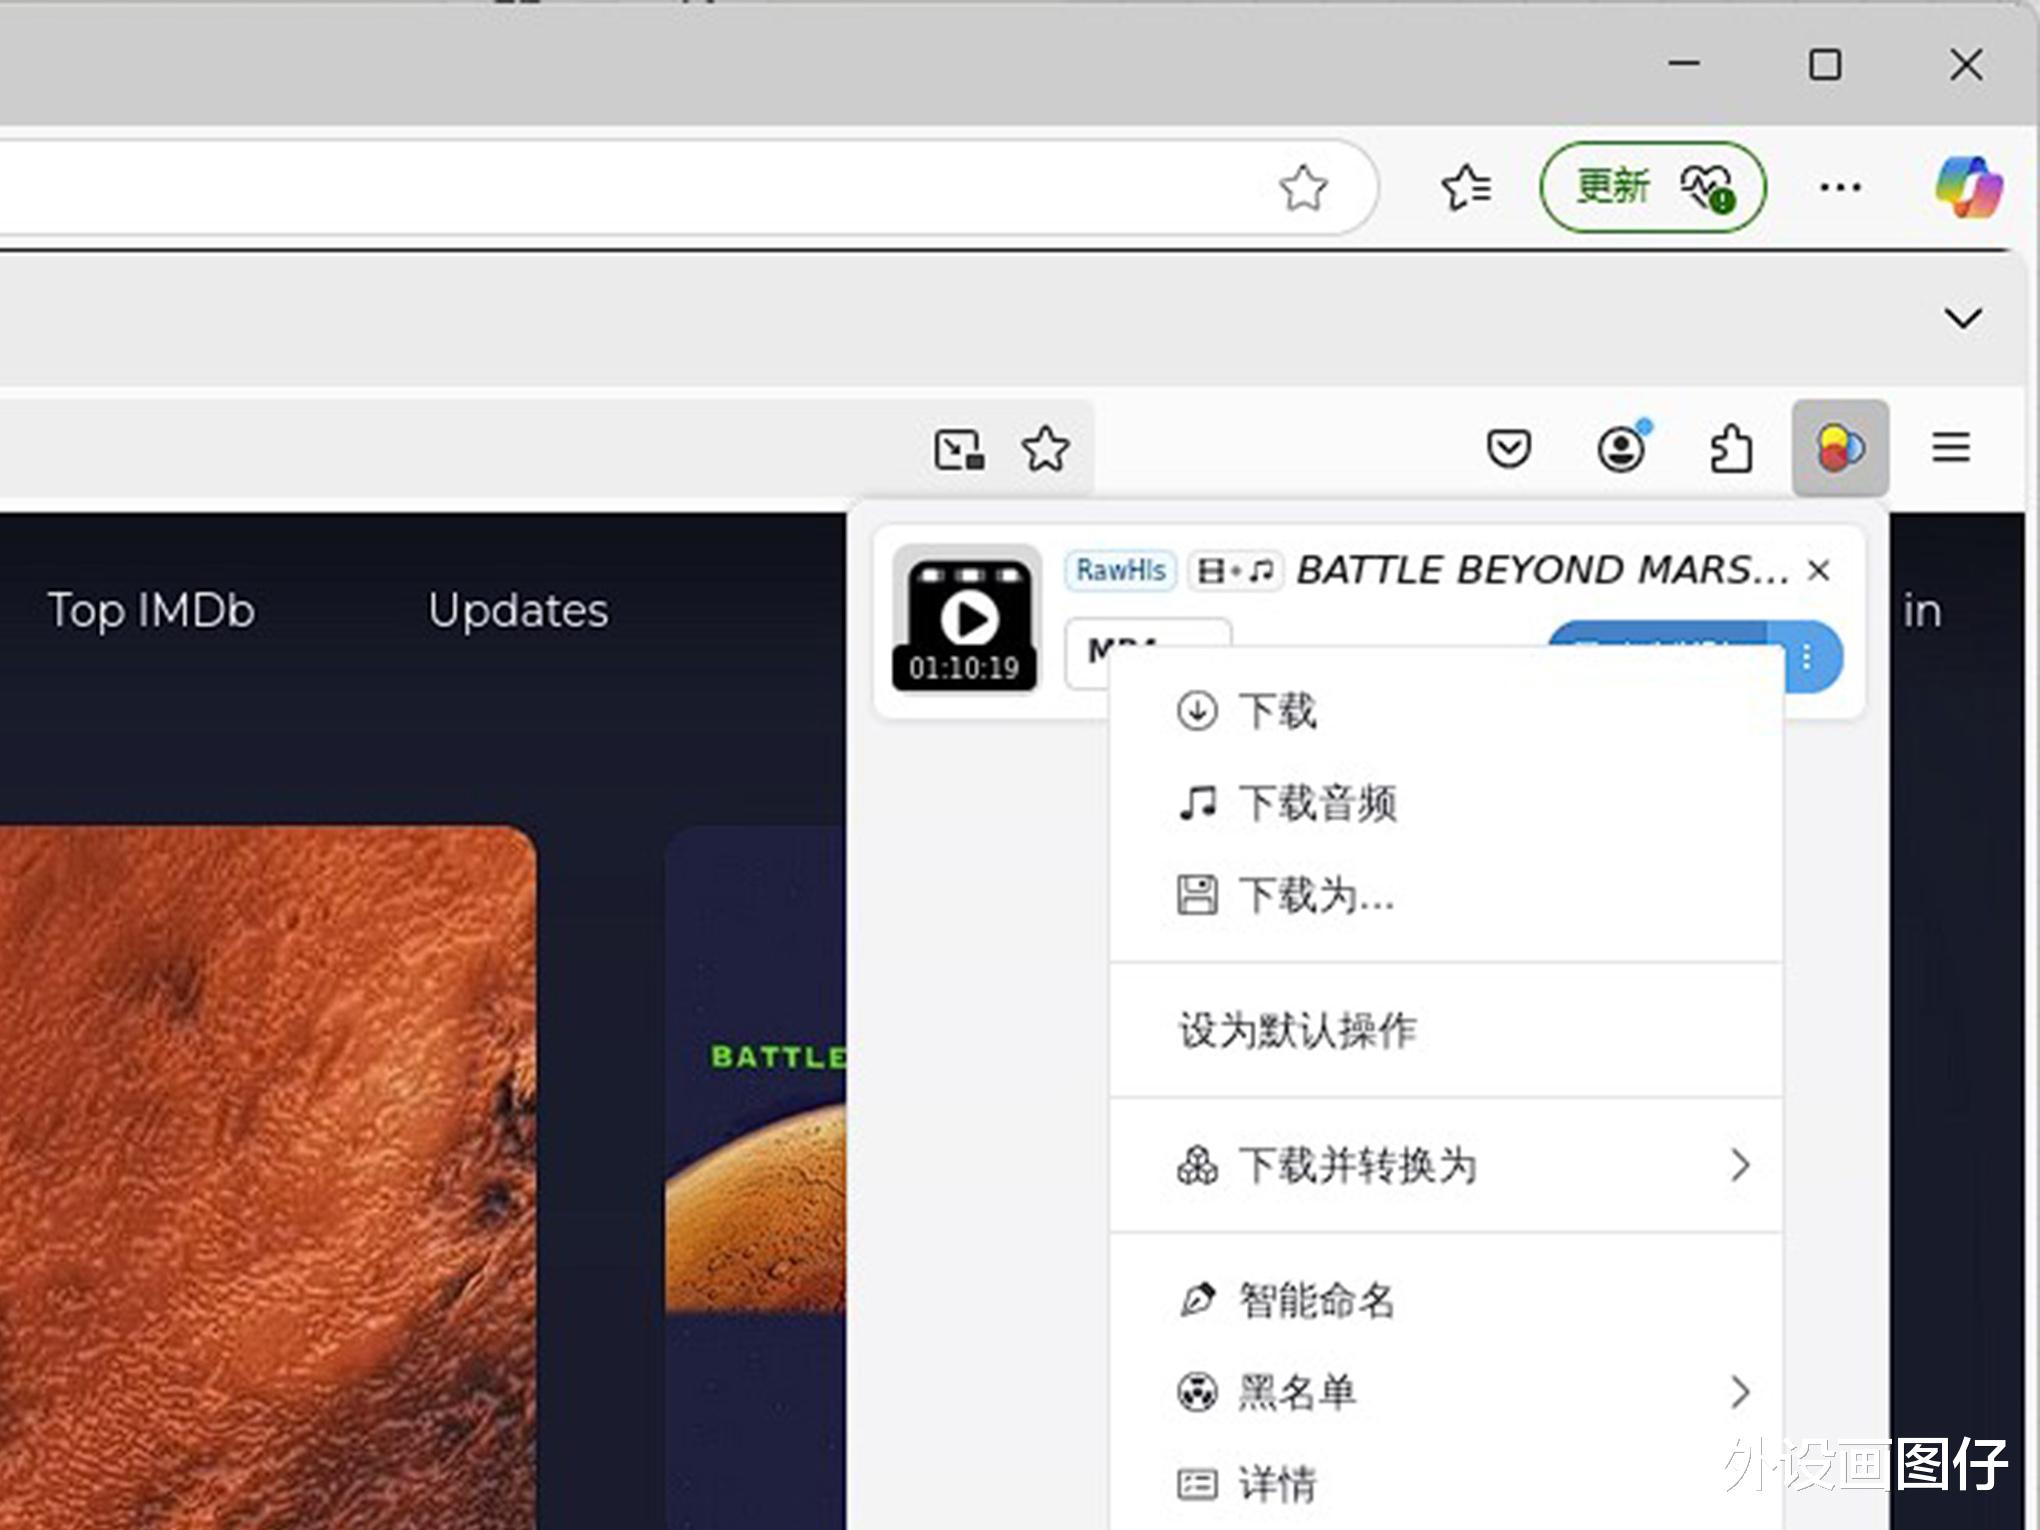Expand 黑名单 submenu arrow
The width and height of the screenshot is (2040, 1530).
1739,1392
